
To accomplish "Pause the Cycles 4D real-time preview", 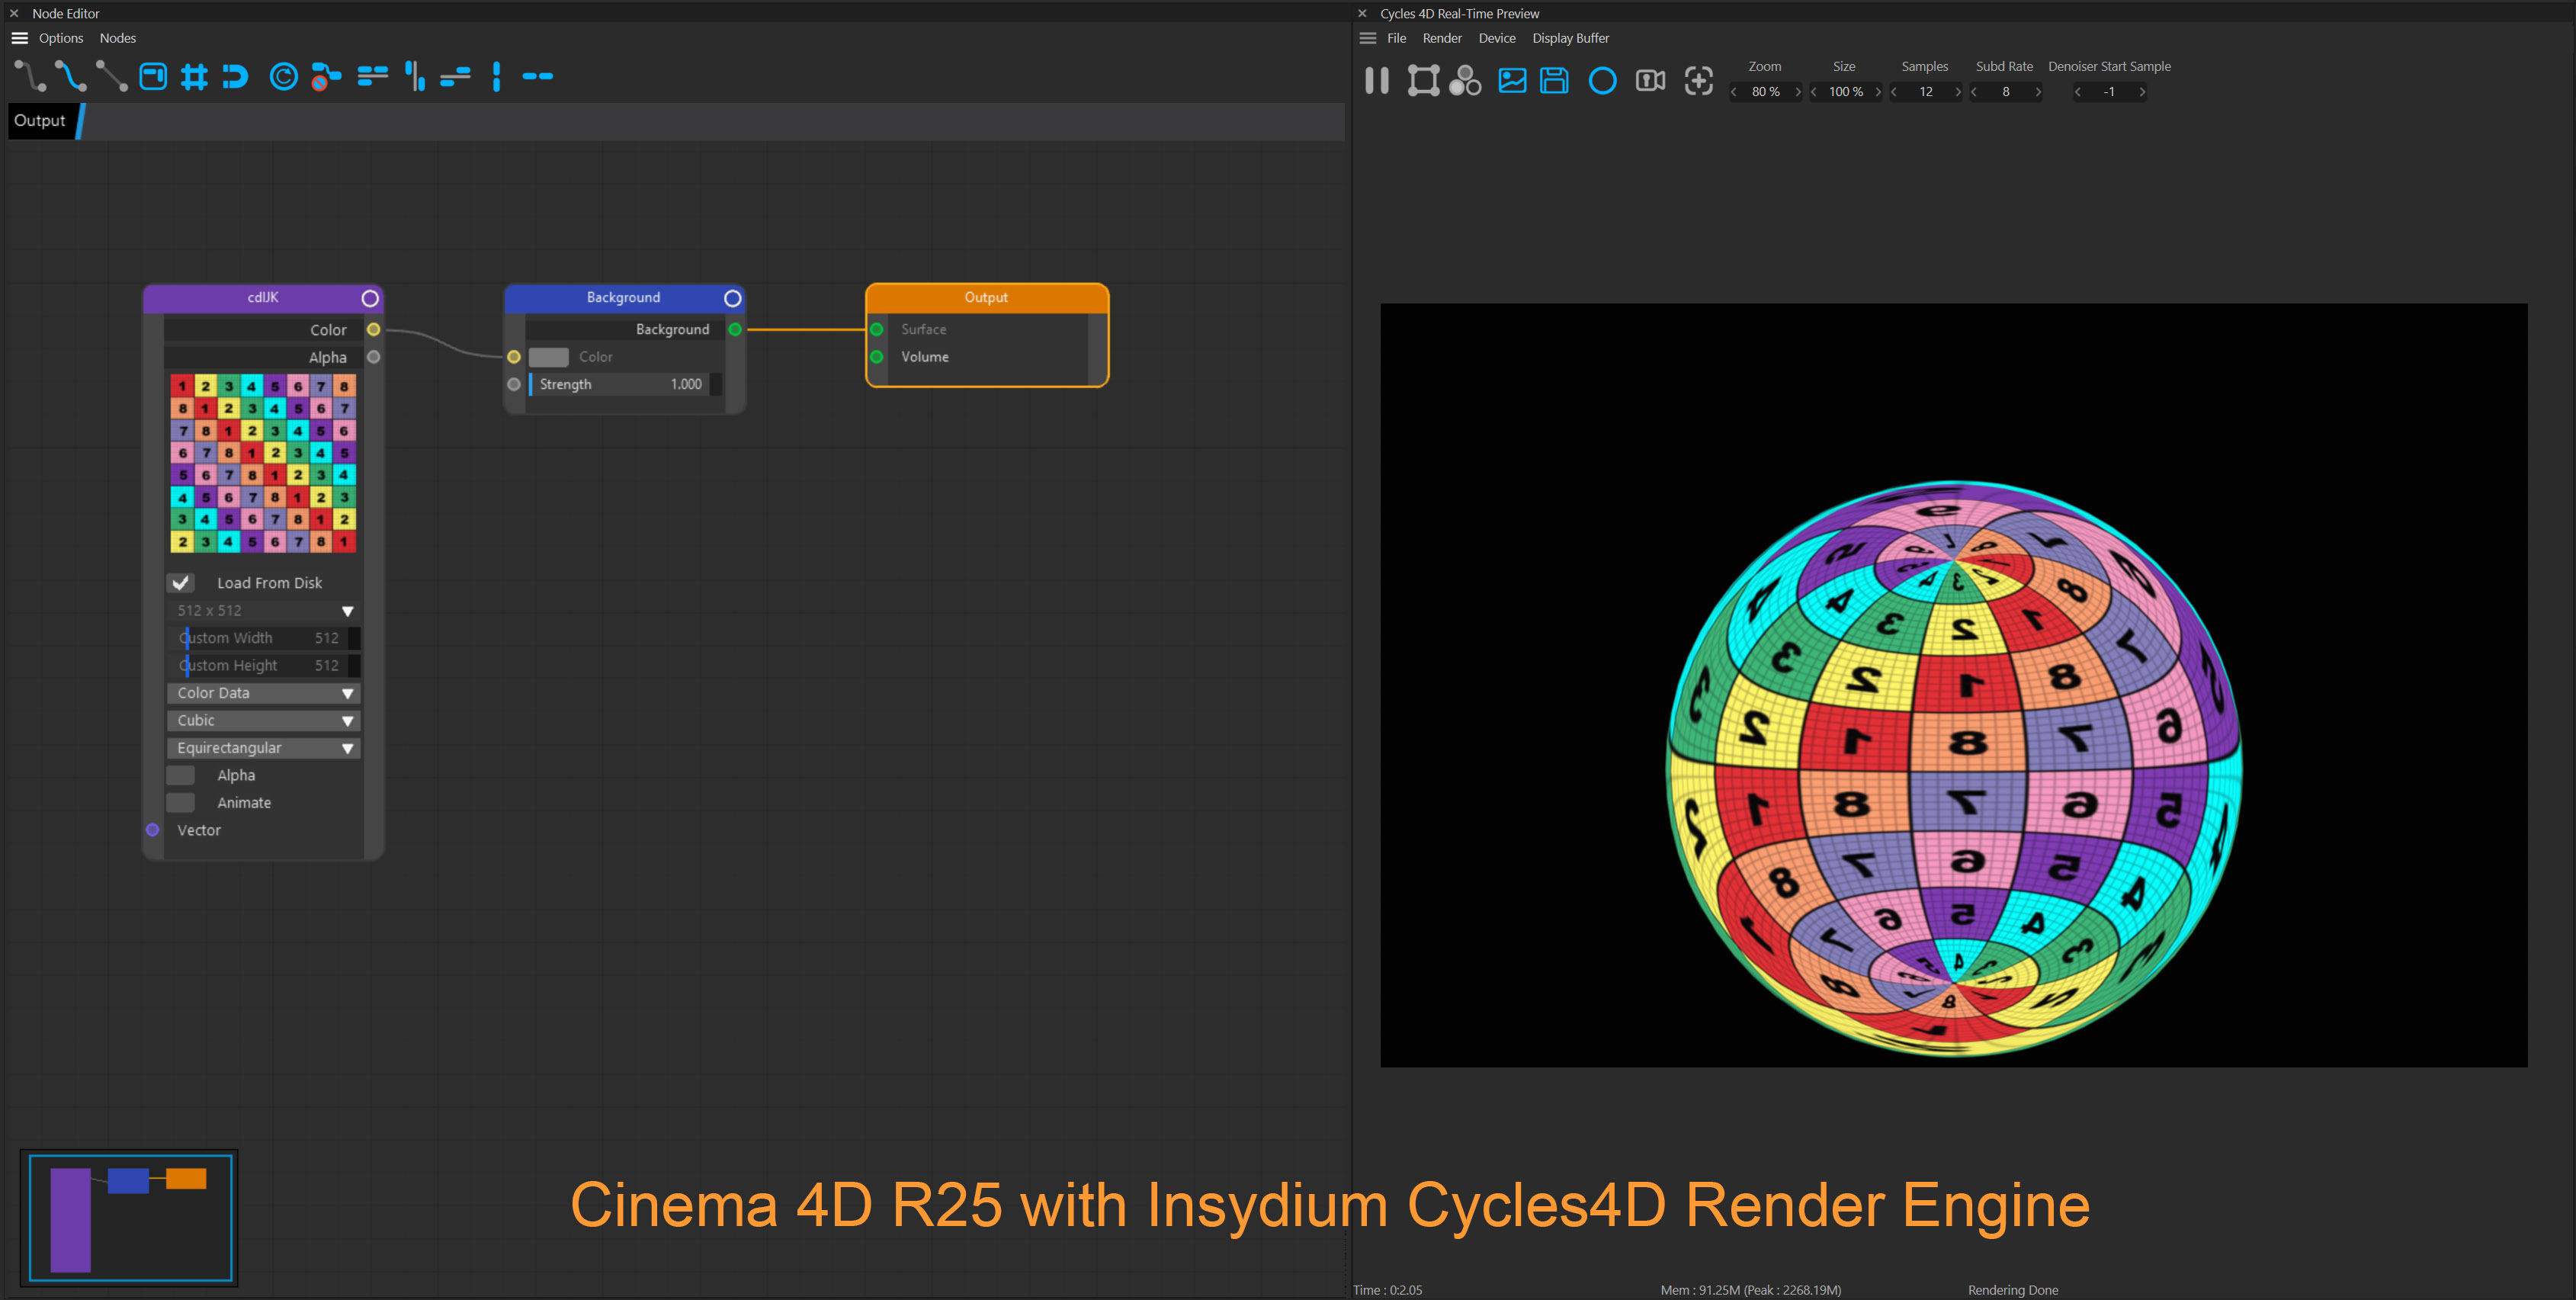I will pos(1377,80).
